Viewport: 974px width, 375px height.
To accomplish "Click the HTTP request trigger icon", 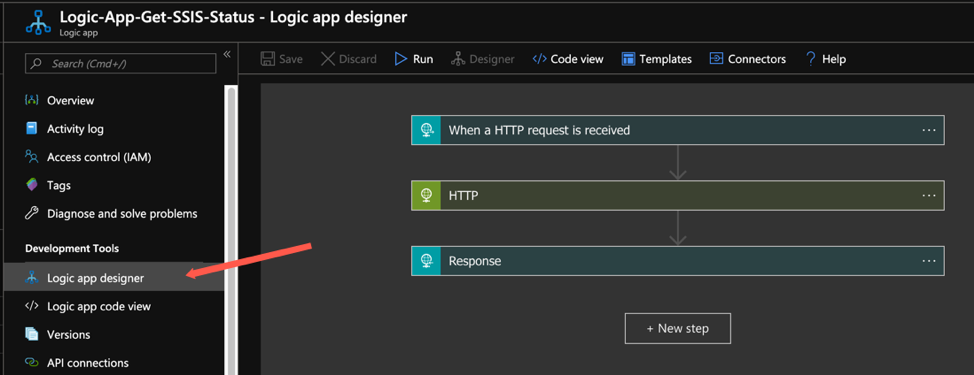I will pos(426,130).
